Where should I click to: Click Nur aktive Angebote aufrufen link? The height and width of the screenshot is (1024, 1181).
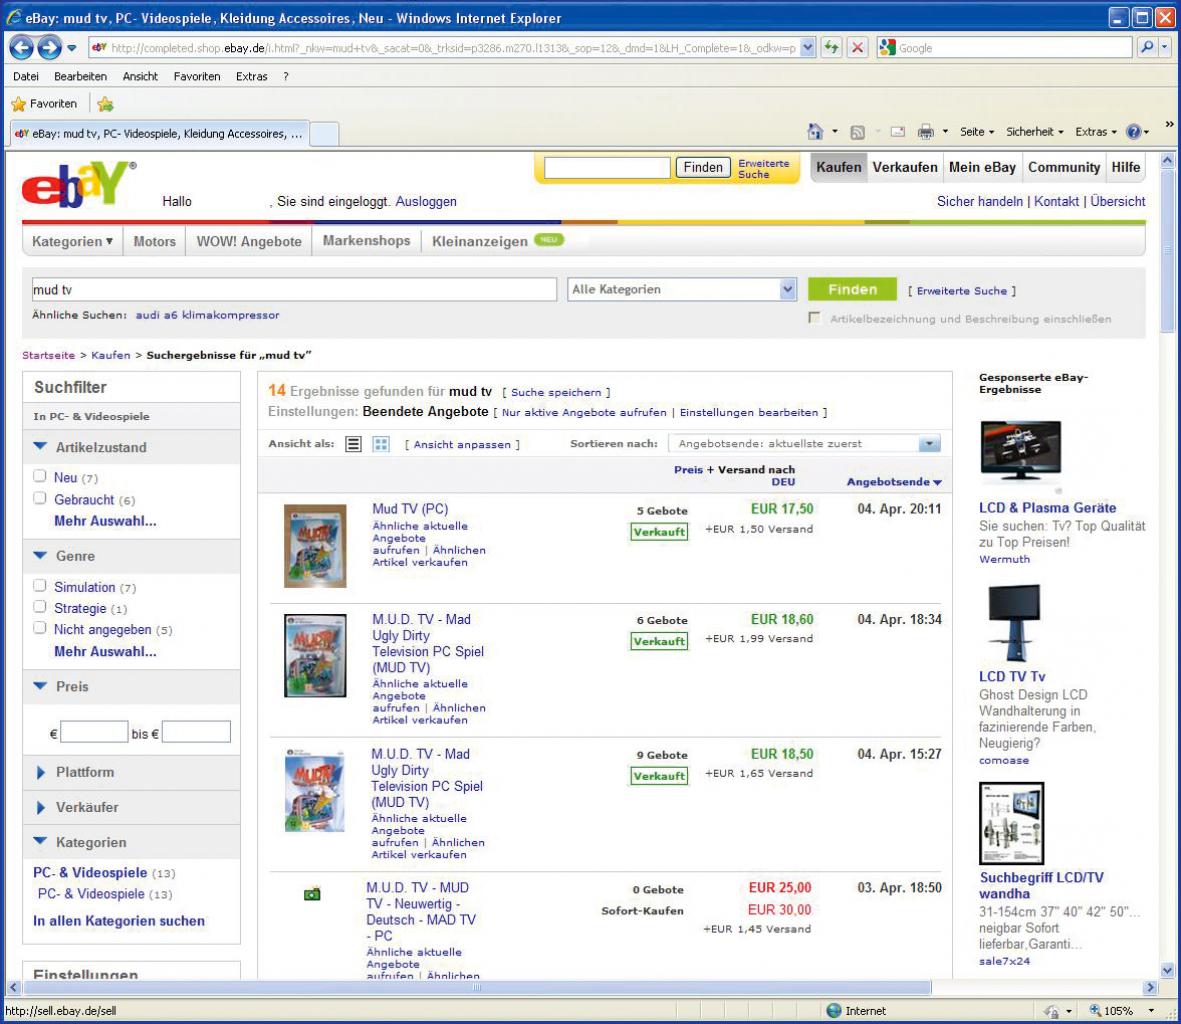pos(584,413)
